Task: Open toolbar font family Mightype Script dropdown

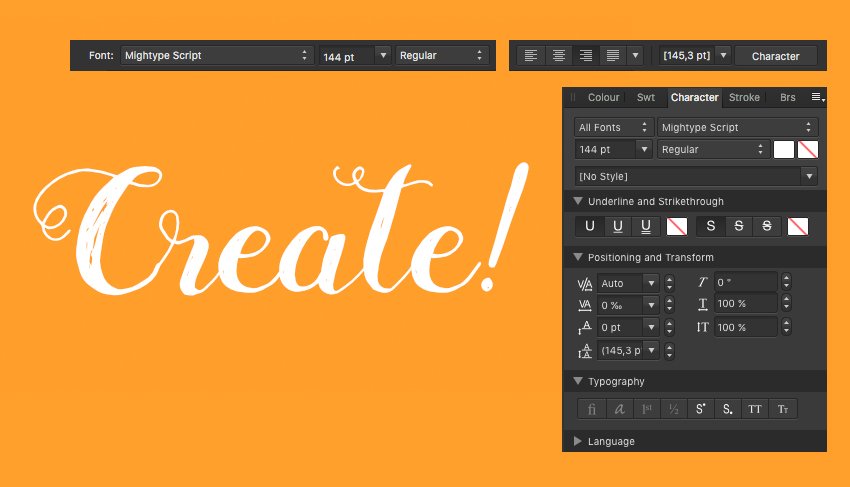Action: coord(217,55)
